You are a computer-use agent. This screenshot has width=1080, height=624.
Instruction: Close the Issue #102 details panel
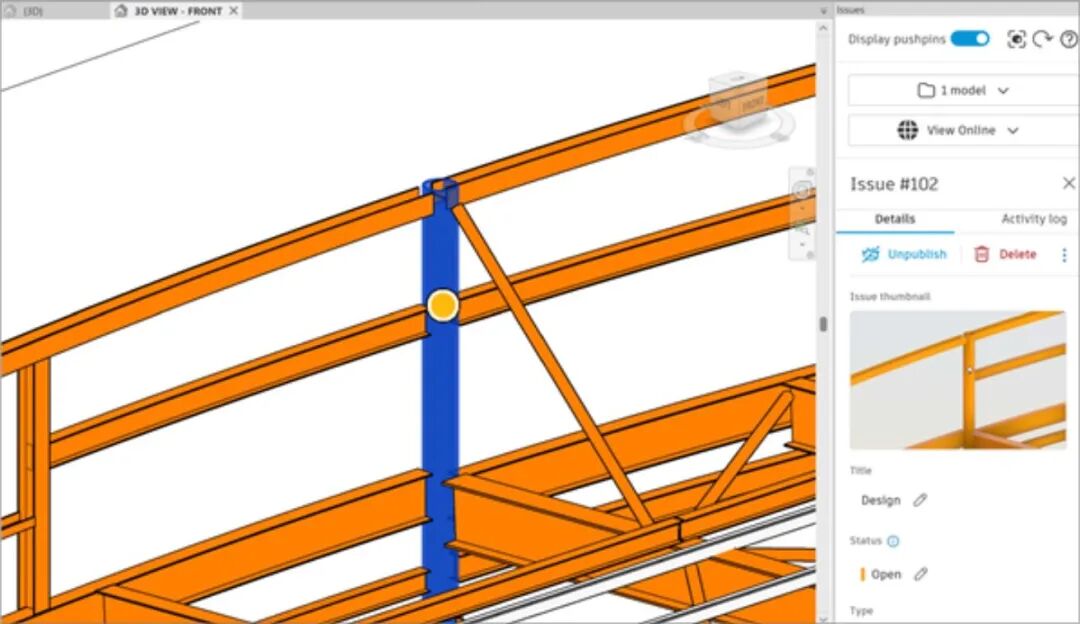1068,183
